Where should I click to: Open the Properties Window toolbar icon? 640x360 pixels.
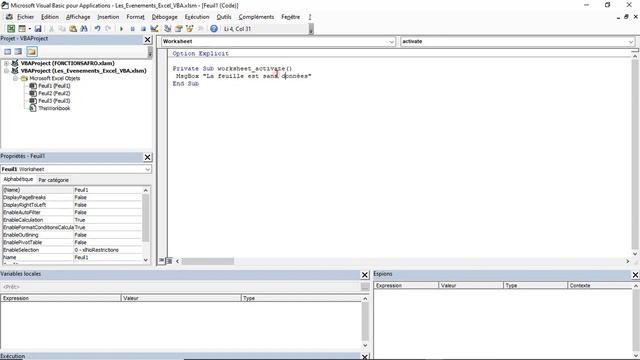178,29
